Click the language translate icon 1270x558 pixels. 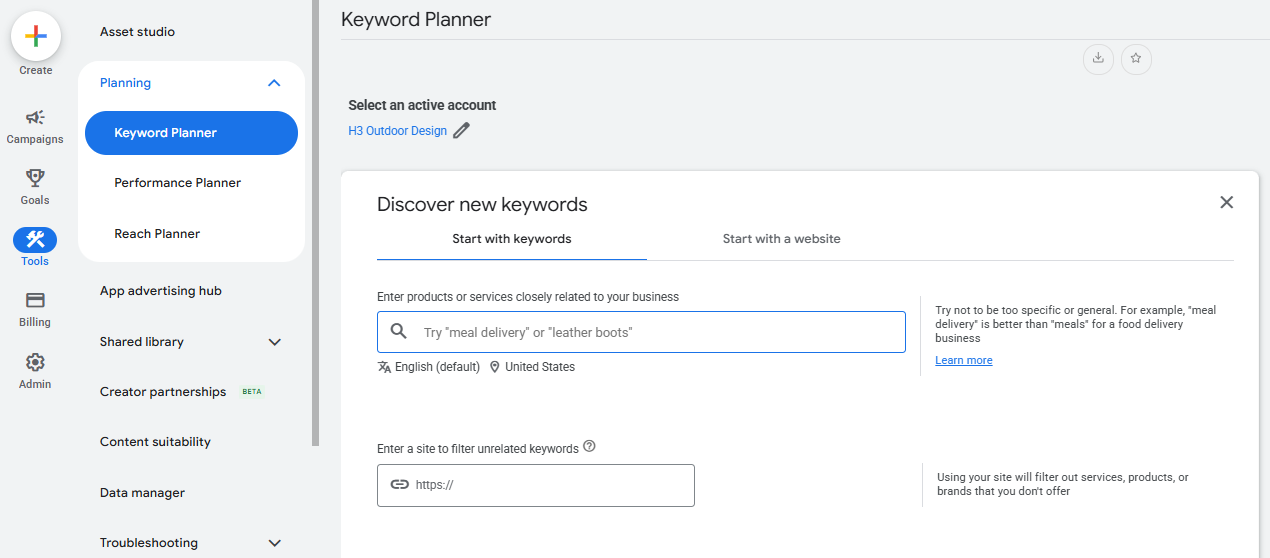(384, 367)
